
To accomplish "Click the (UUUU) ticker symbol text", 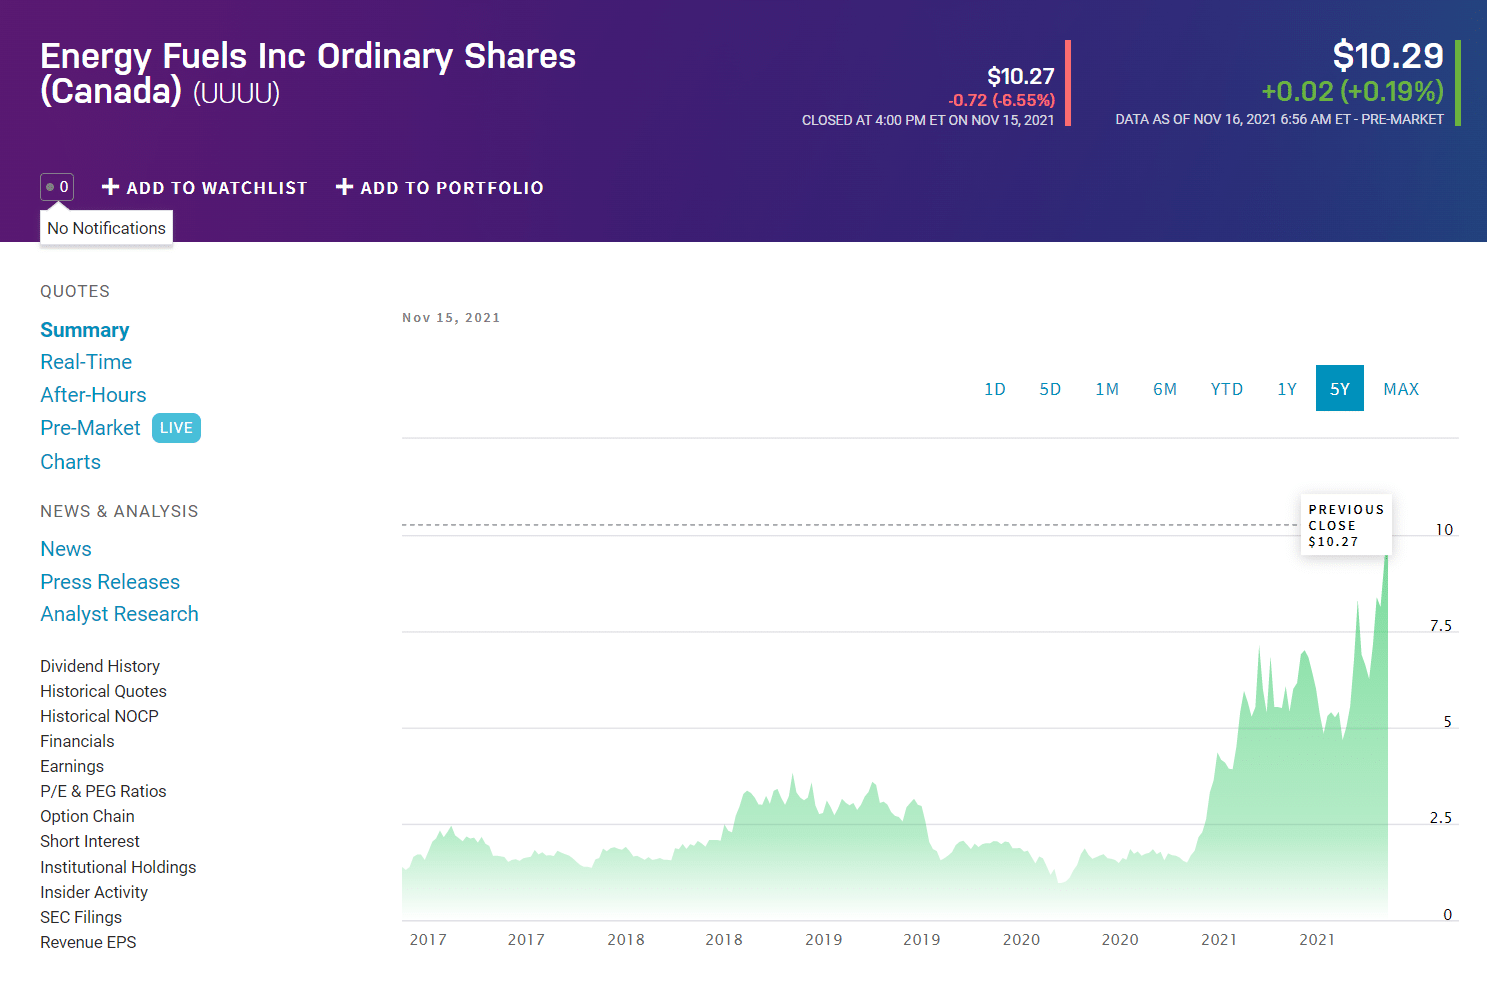I will point(236,93).
